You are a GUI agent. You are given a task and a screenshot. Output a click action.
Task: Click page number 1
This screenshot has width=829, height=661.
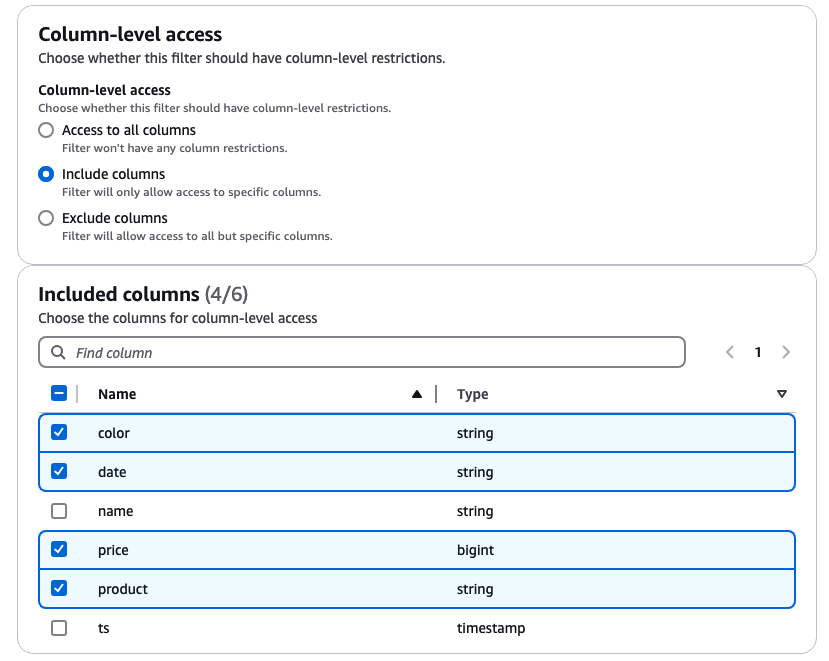click(758, 352)
